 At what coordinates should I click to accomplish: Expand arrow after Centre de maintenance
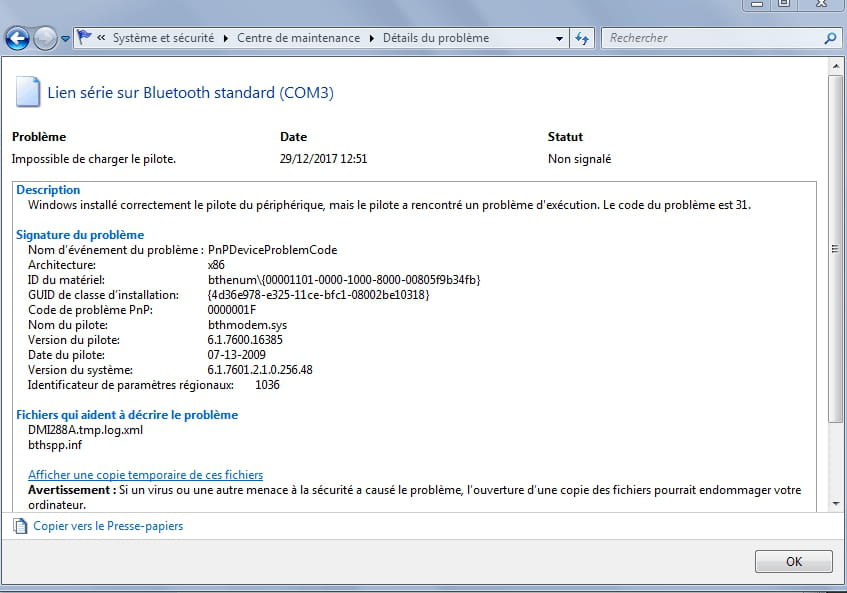coord(372,38)
